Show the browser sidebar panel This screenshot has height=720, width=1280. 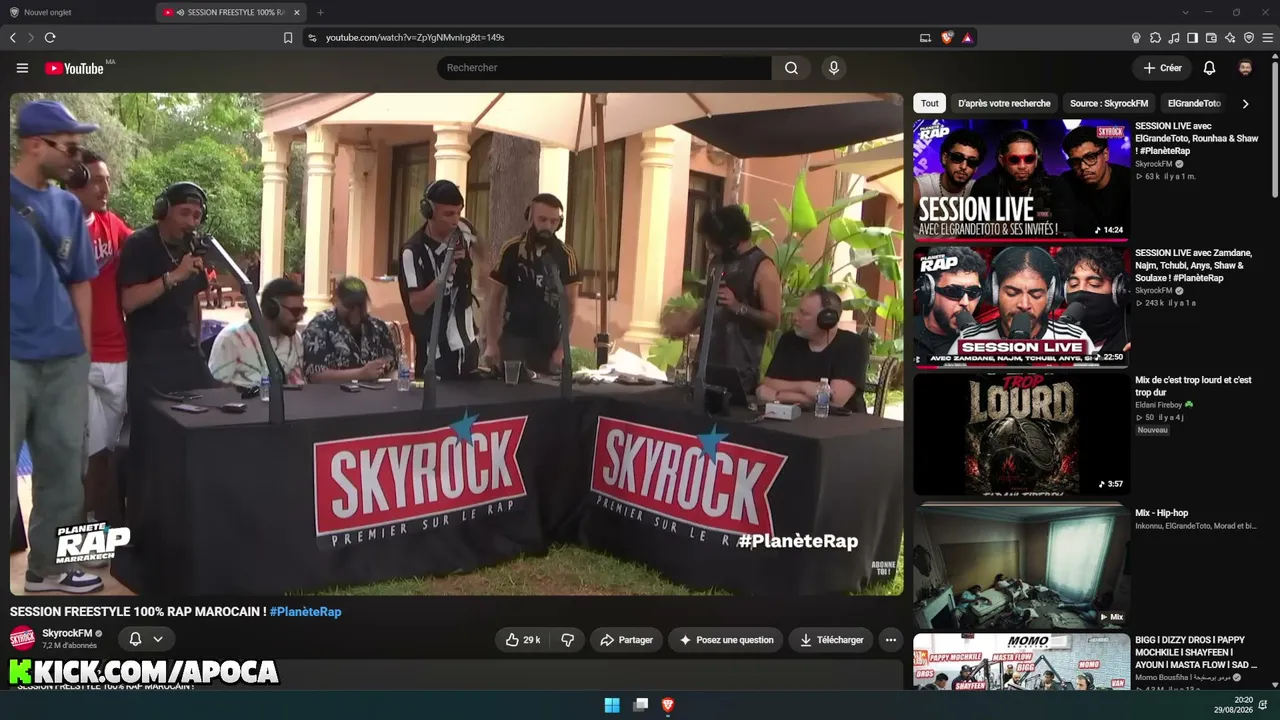[x=1193, y=38]
